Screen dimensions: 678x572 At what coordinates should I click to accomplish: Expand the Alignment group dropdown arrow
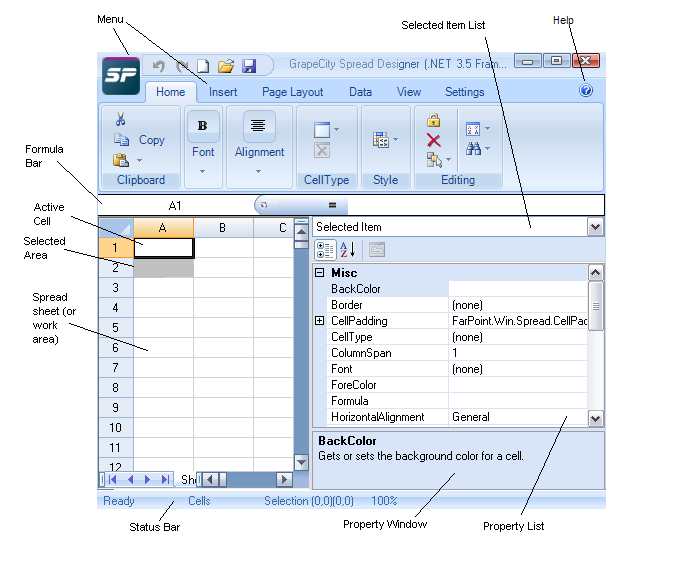[258, 171]
